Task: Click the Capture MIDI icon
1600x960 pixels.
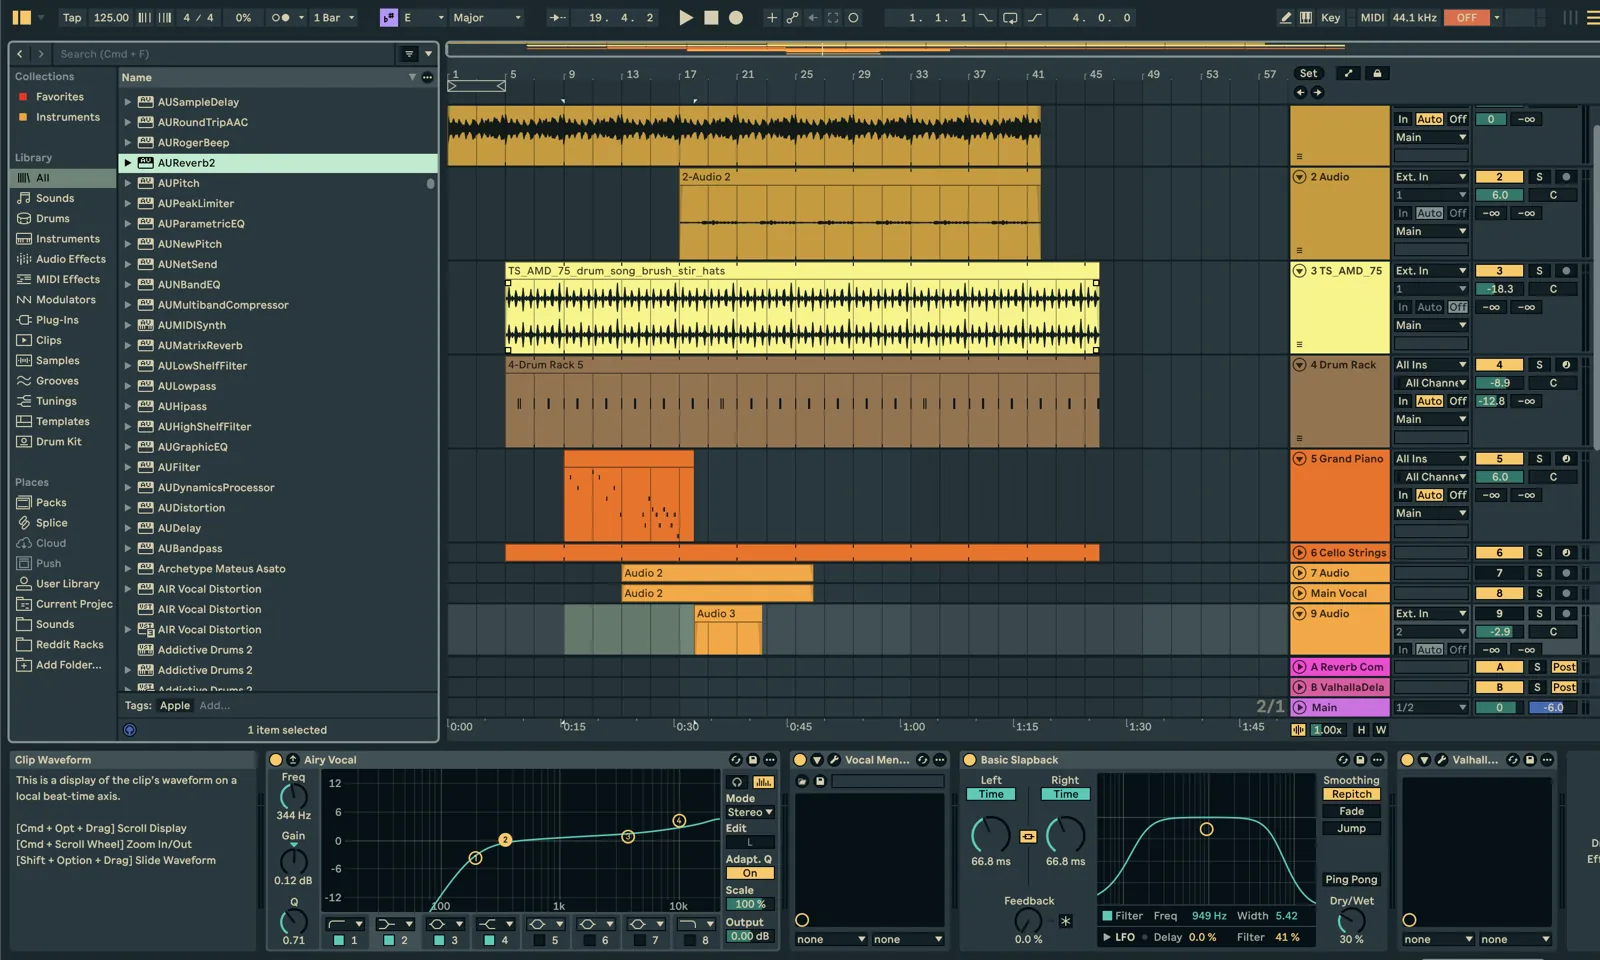Action: pyautogui.click(x=833, y=17)
